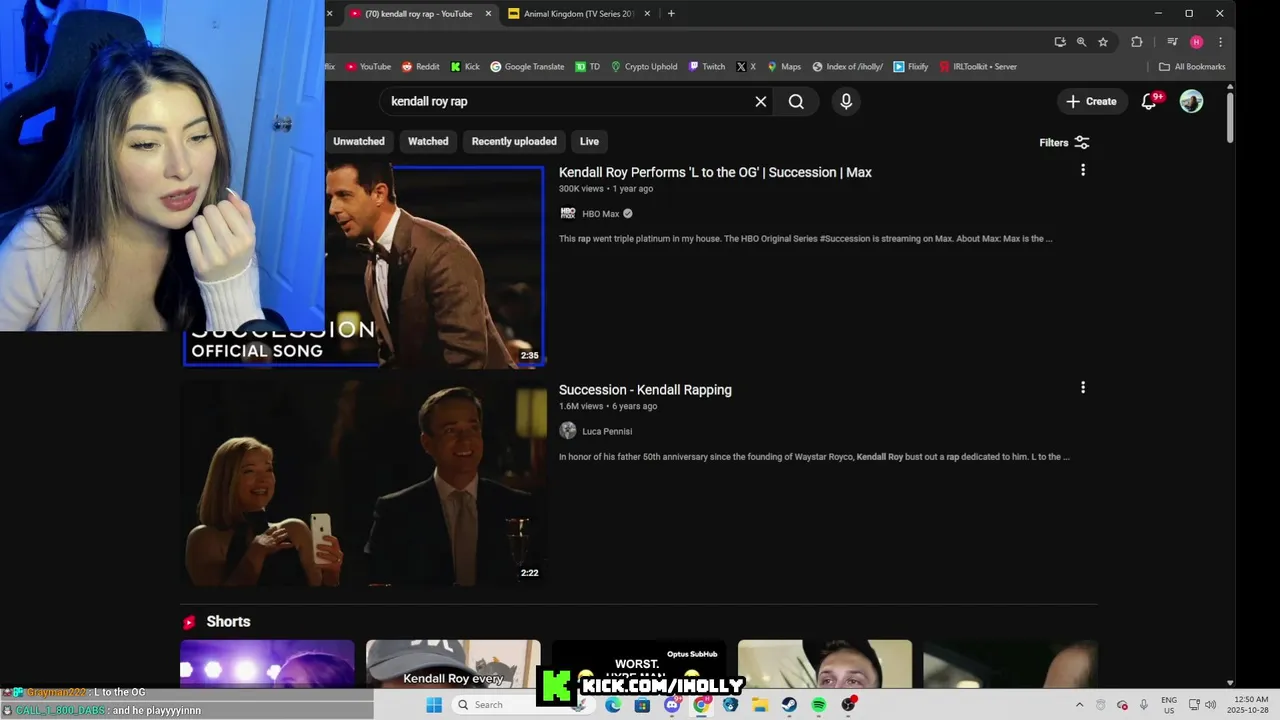The image size is (1280, 720).
Task: Click Luca Pennisi channel avatar
Action: click(568, 431)
